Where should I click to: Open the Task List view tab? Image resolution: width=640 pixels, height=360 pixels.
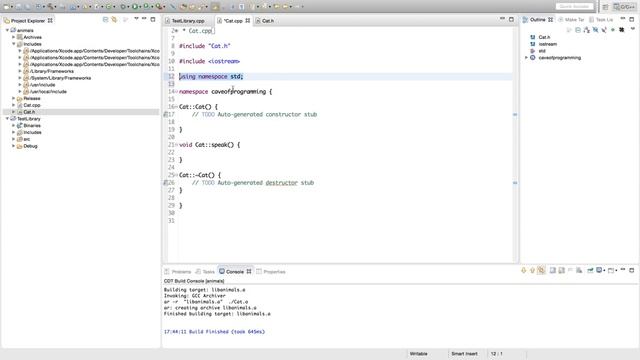(602, 20)
